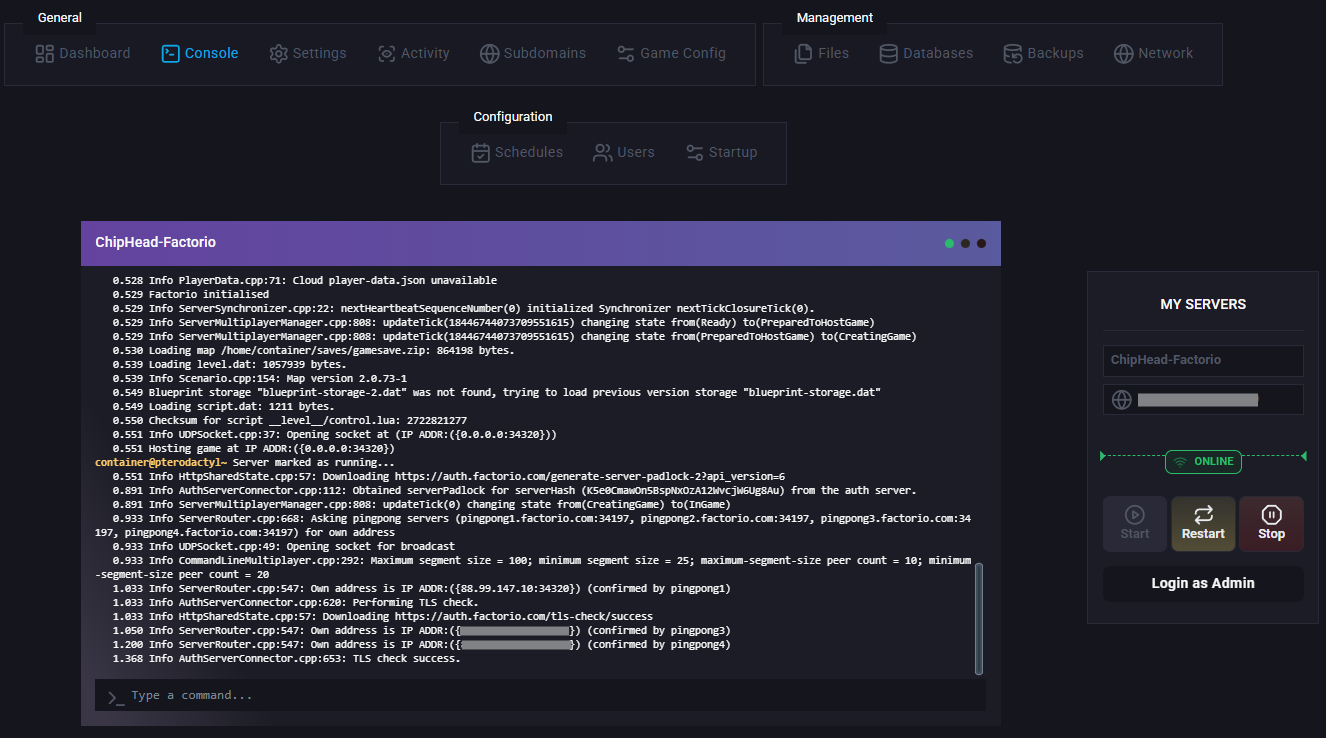Click the 'Server marked as running...' log line
The height and width of the screenshot is (738, 1326).
[x=245, y=463]
